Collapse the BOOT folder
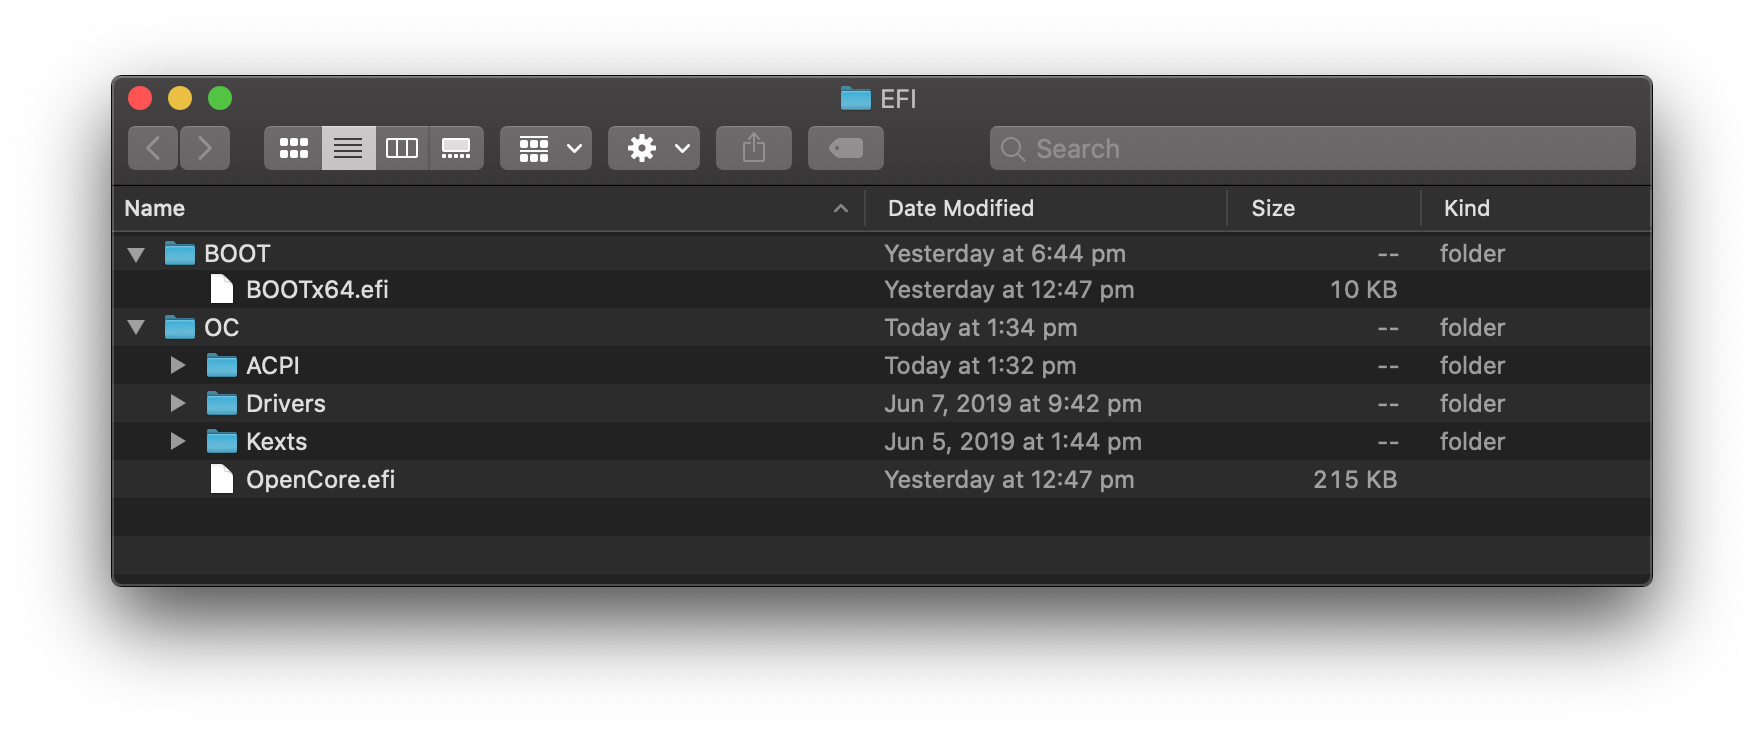The width and height of the screenshot is (1764, 734). click(137, 254)
